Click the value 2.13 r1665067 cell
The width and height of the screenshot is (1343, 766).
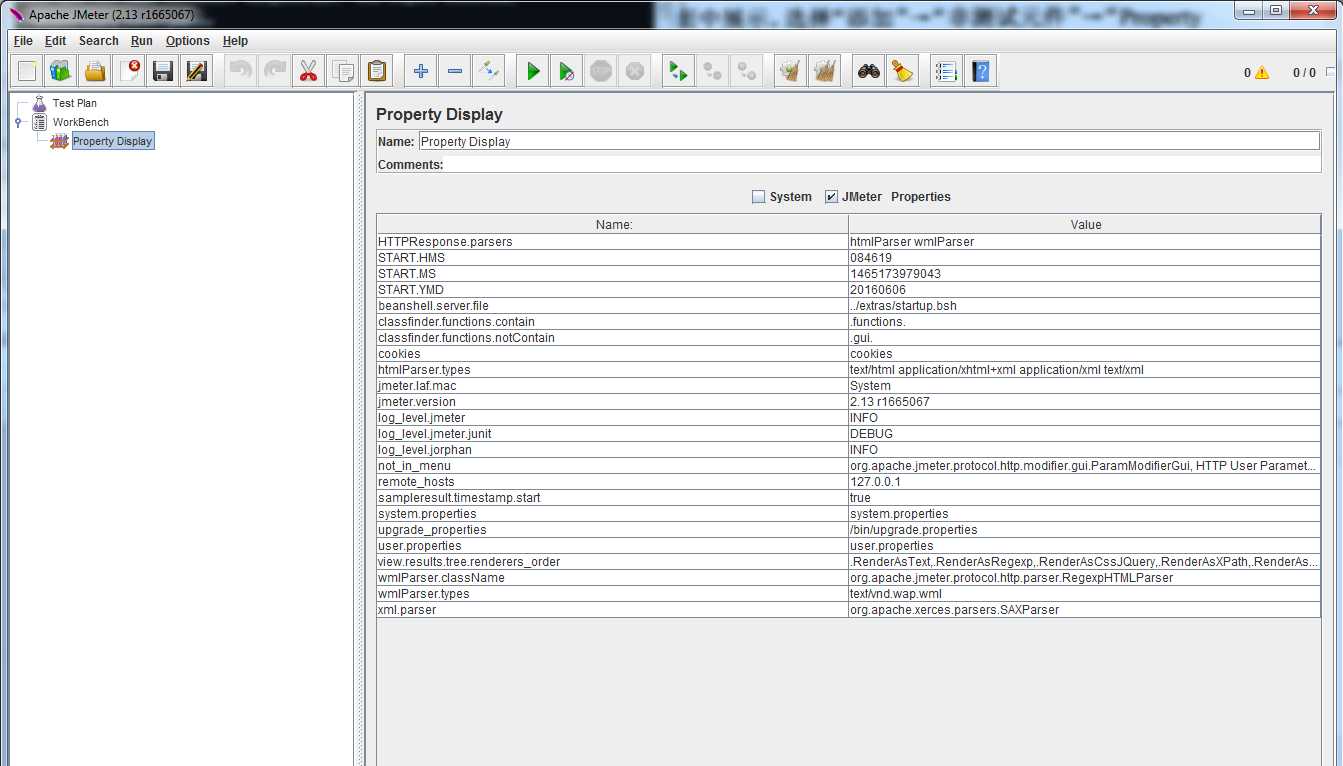point(1085,402)
